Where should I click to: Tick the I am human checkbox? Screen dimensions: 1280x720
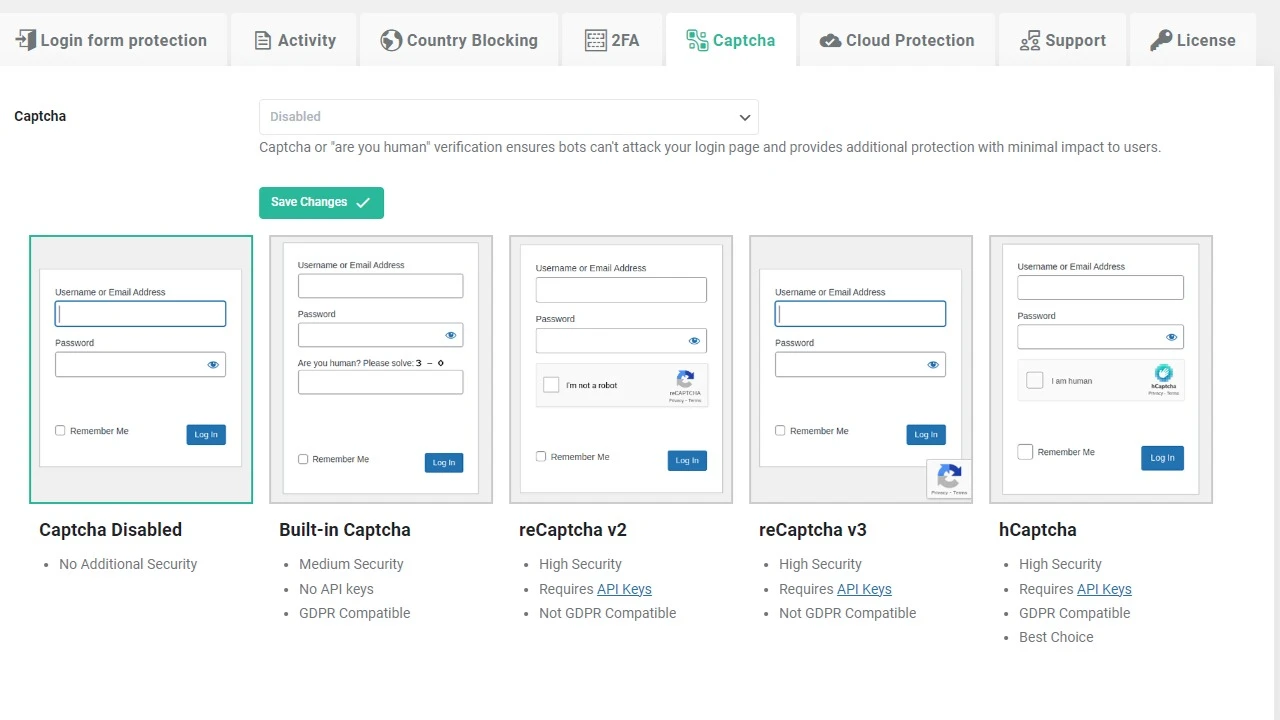point(1035,380)
